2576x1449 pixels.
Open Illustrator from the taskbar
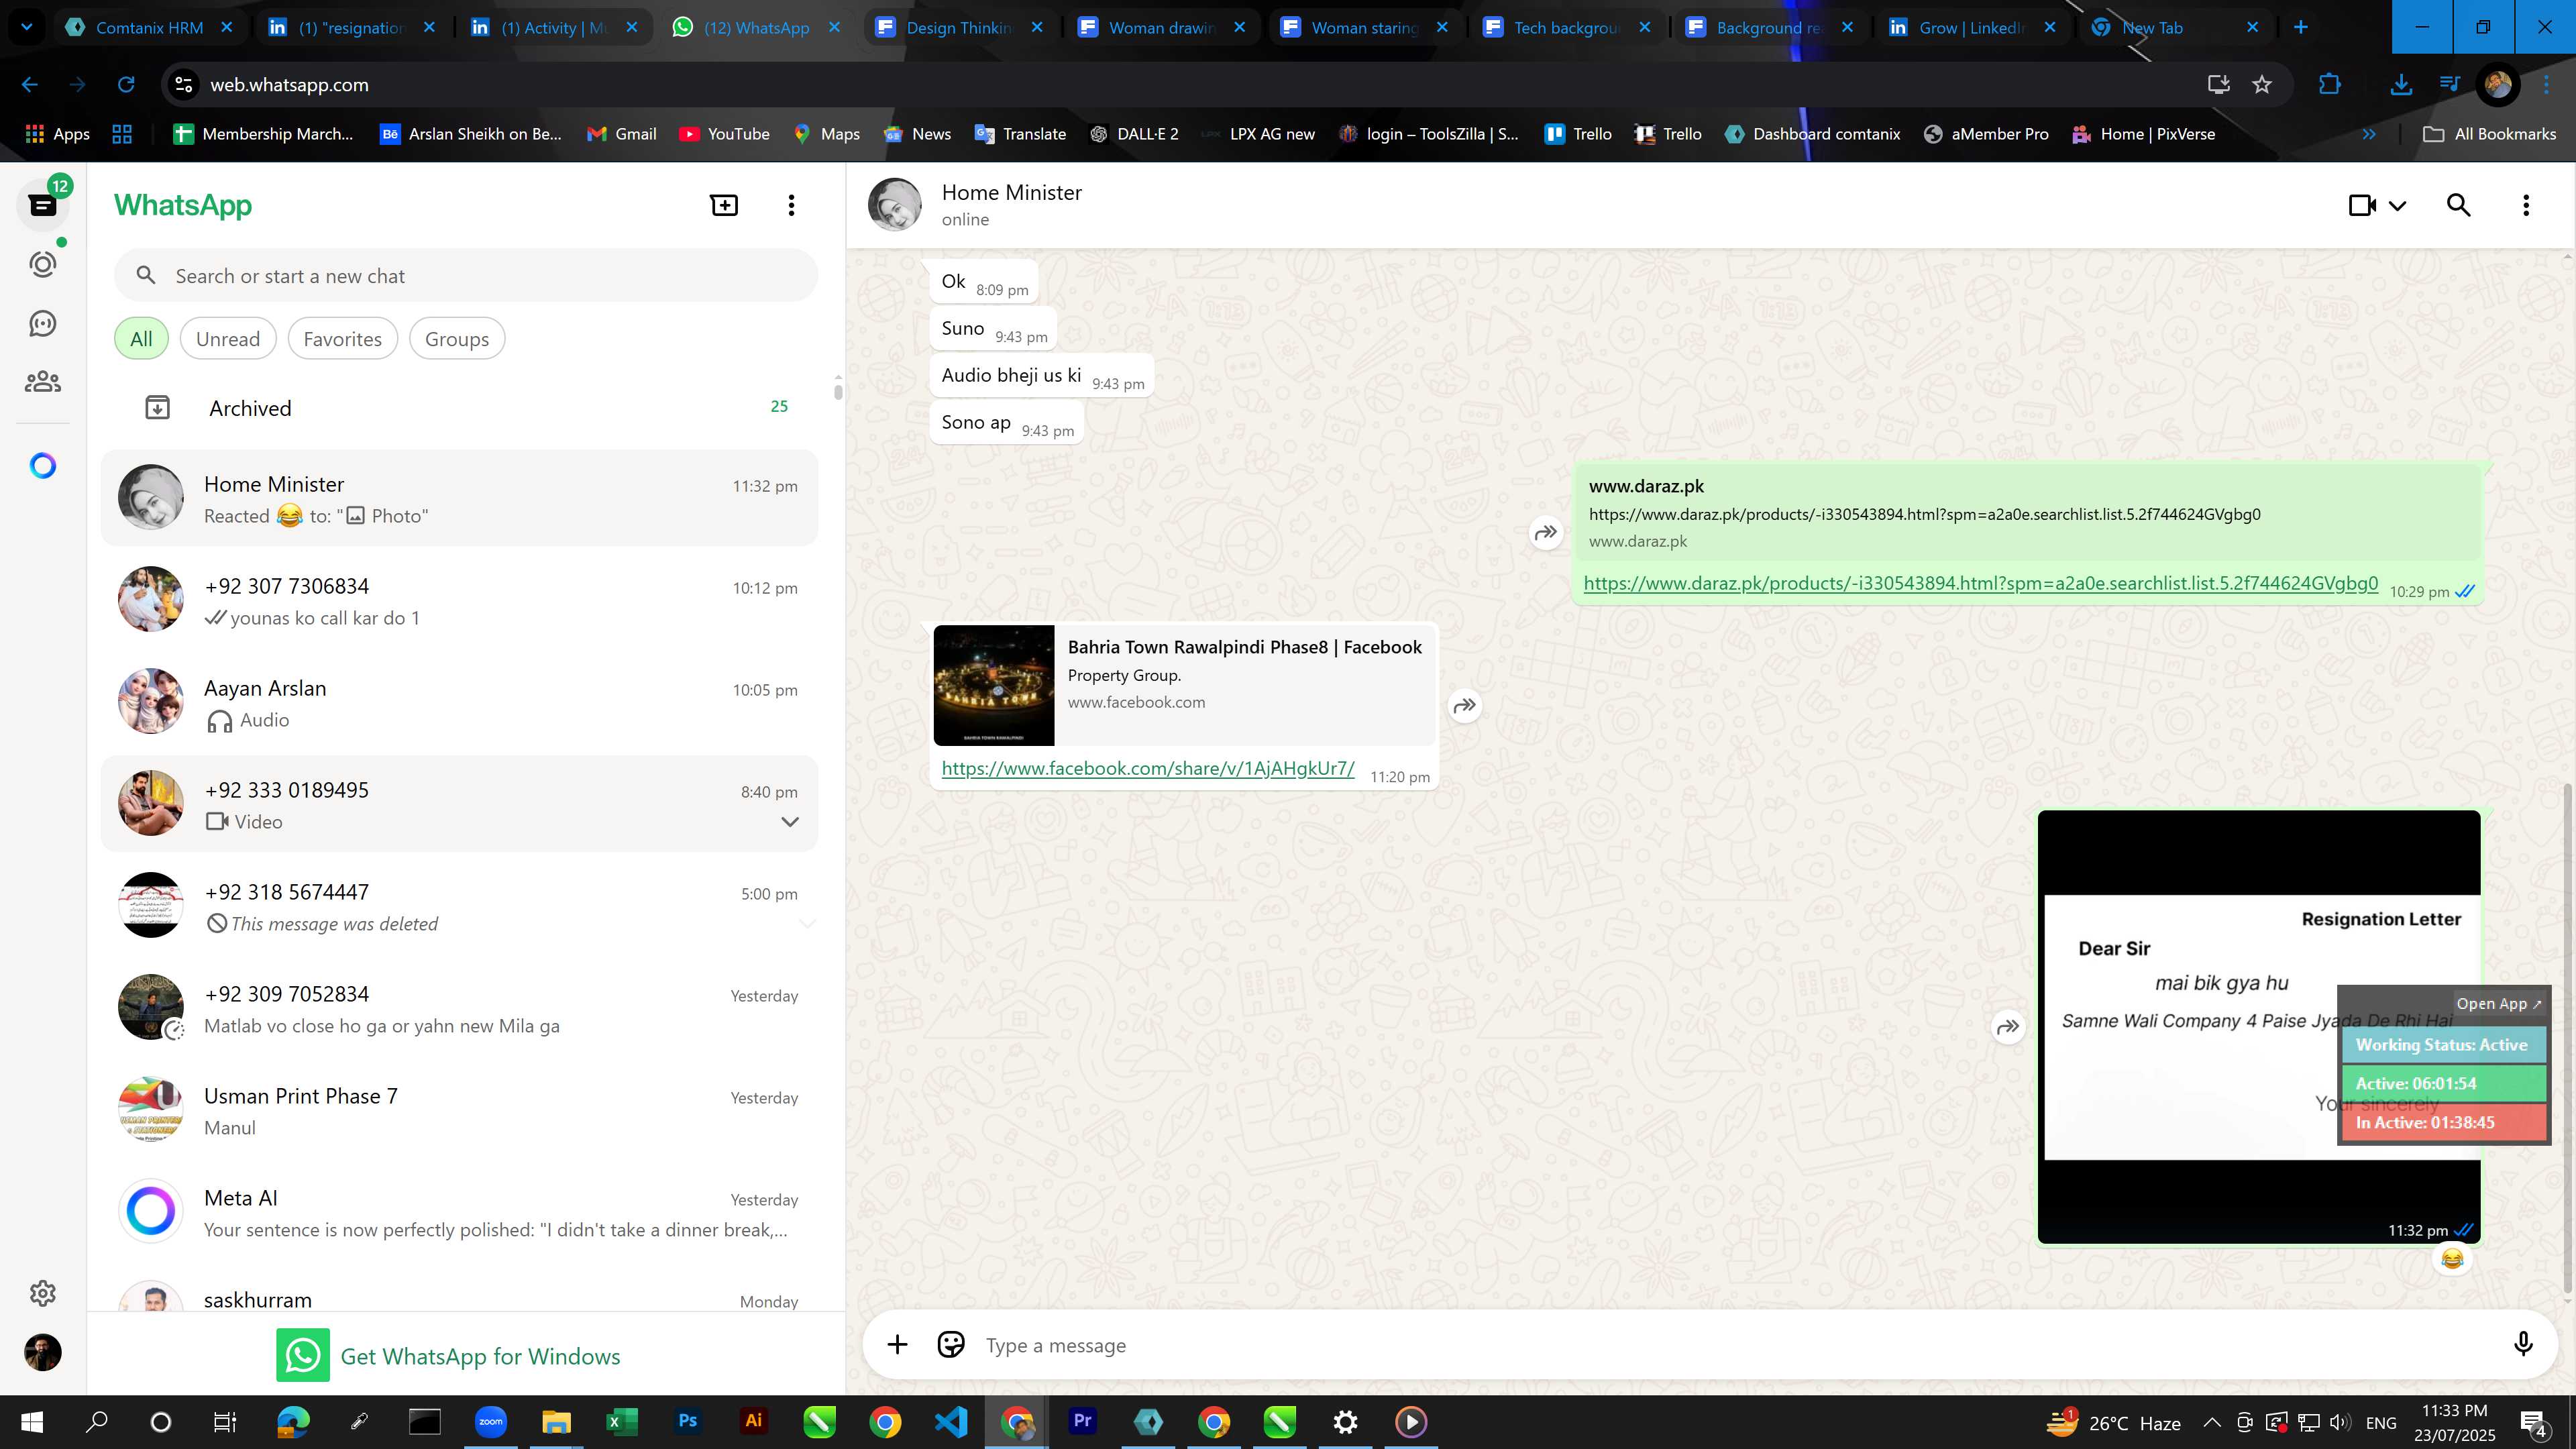coord(753,1421)
